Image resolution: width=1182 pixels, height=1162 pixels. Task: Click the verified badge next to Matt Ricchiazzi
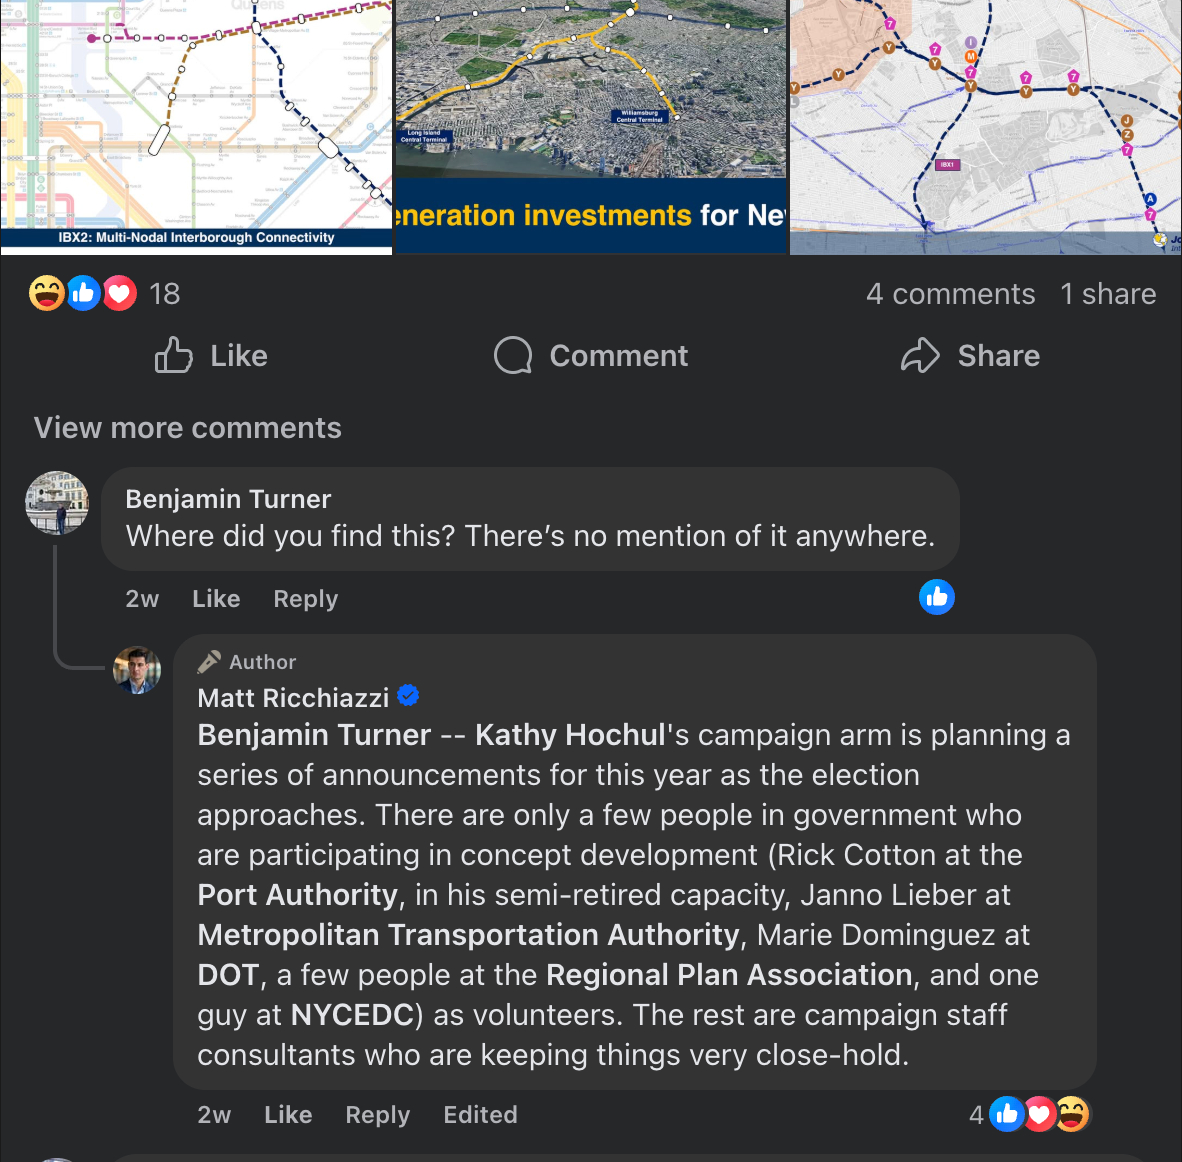[x=408, y=696]
